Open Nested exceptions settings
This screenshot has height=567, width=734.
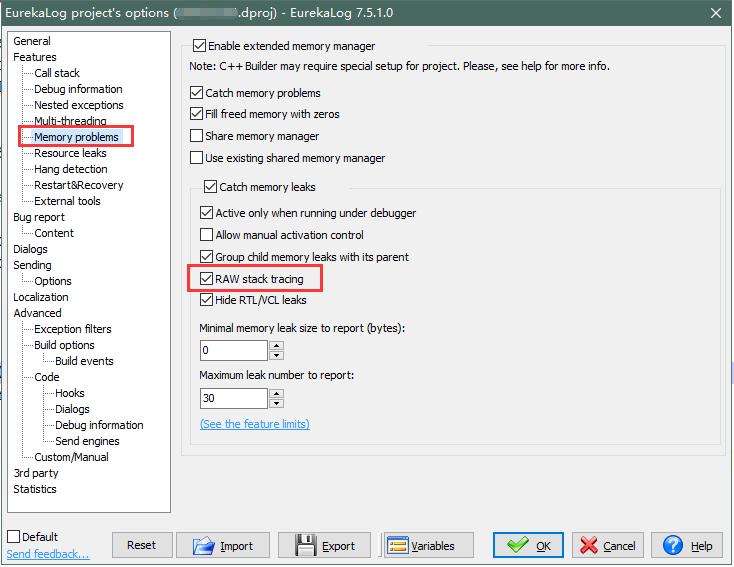pyautogui.click(x=79, y=105)
